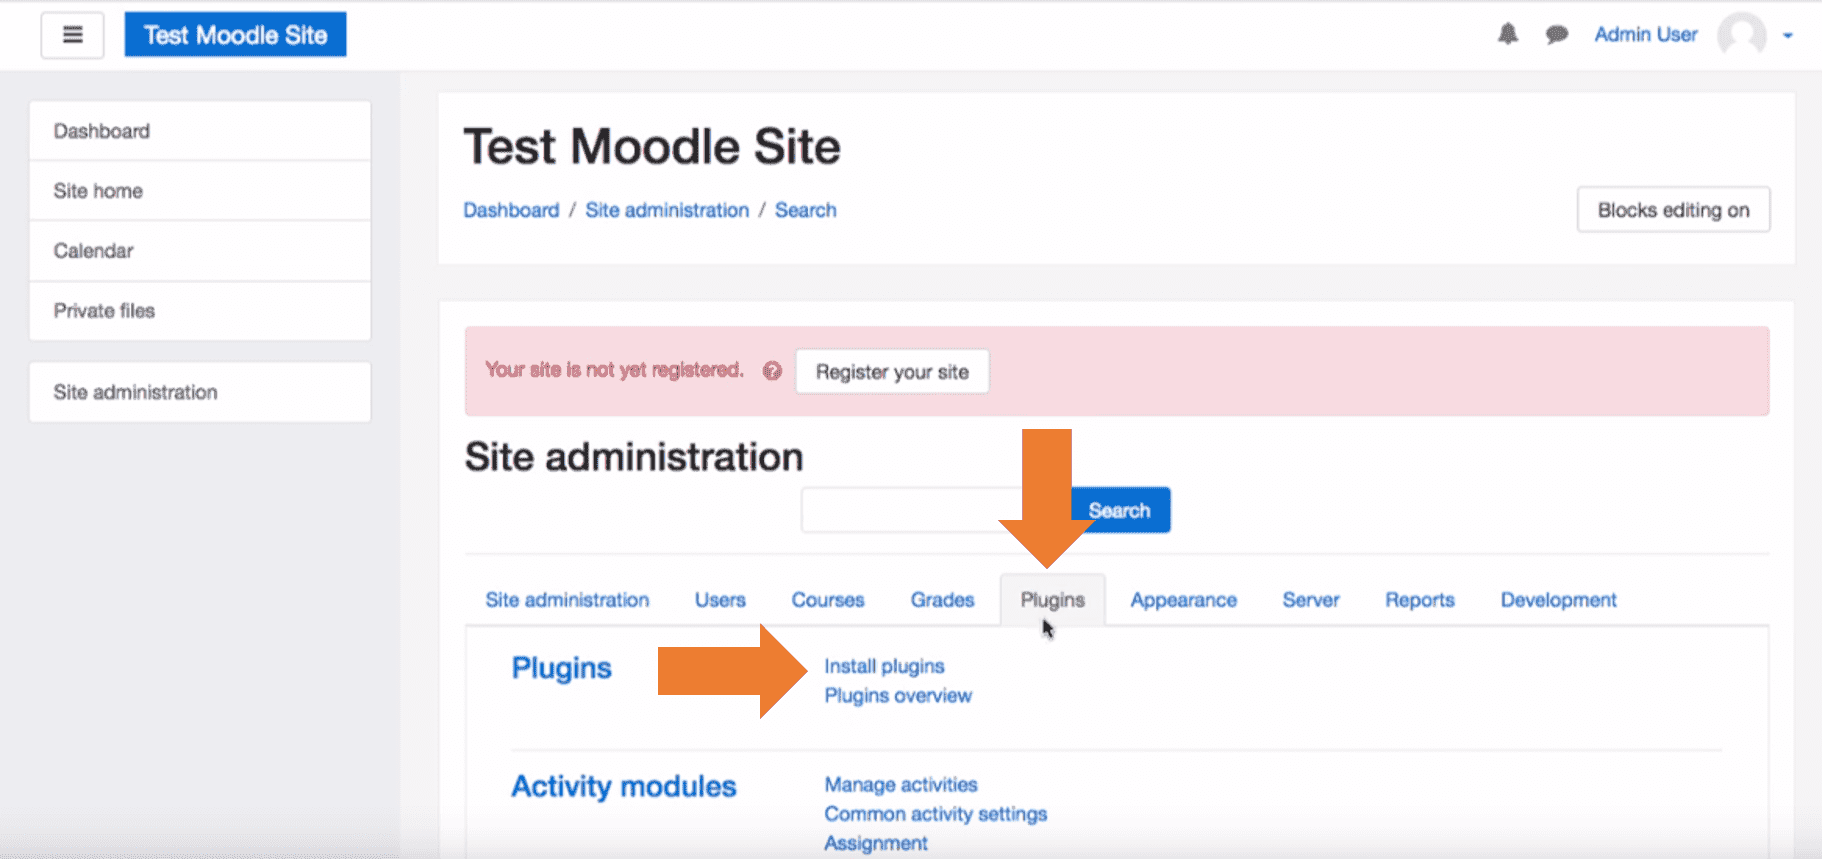The width and height of the screenshot is (1822, 859).
Task: Switch to the Appearance tab
Action: tap(1183, 600)
